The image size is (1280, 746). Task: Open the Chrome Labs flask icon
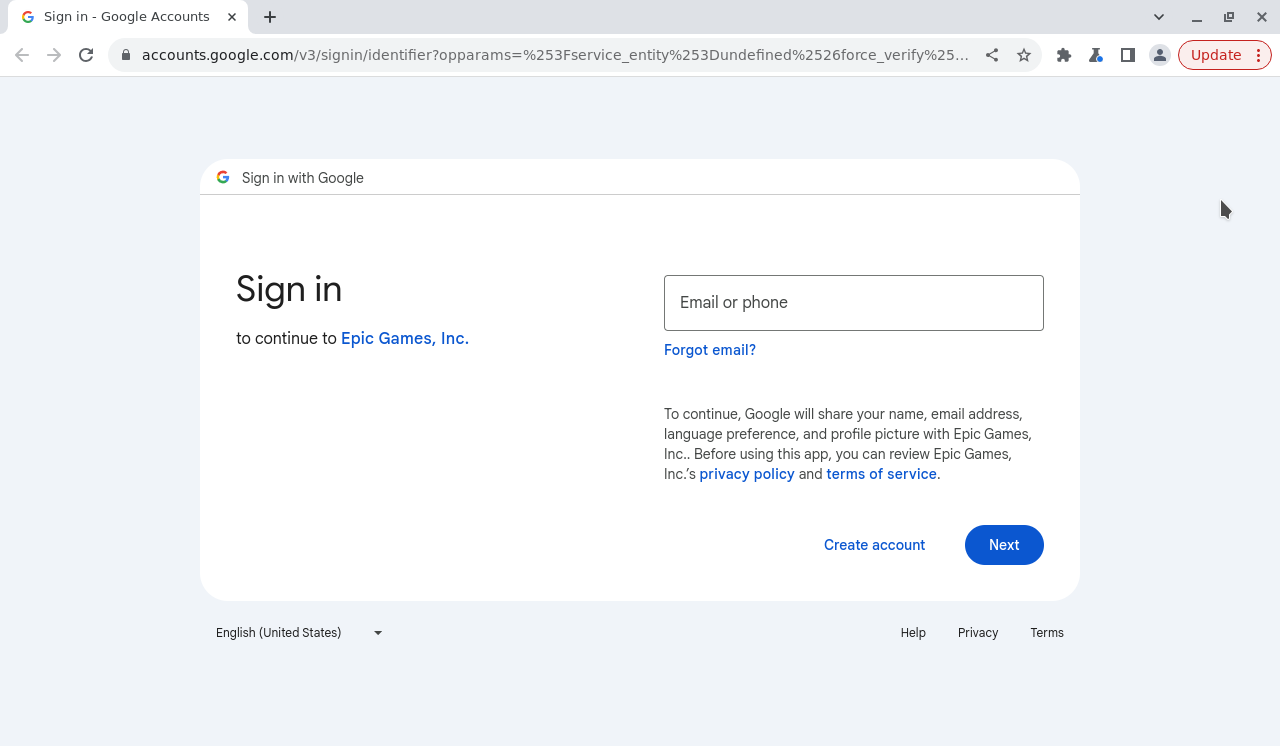point(1096,55)
